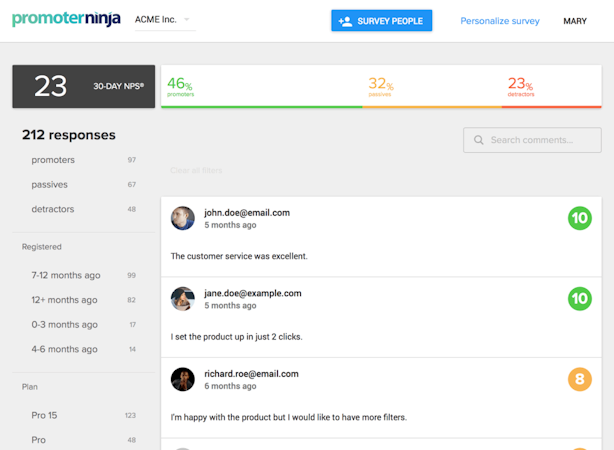Screen dimensions: 614x450
Task: Filter responses by promoters
Action: (x=54, y=160)
